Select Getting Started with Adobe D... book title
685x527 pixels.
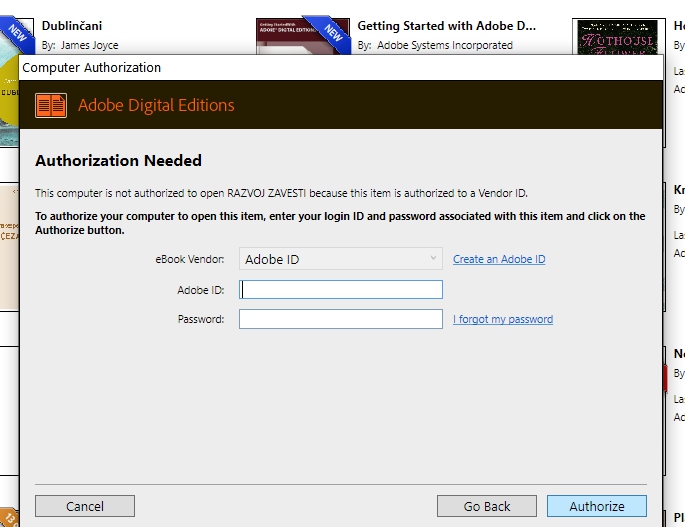[446, 26]
